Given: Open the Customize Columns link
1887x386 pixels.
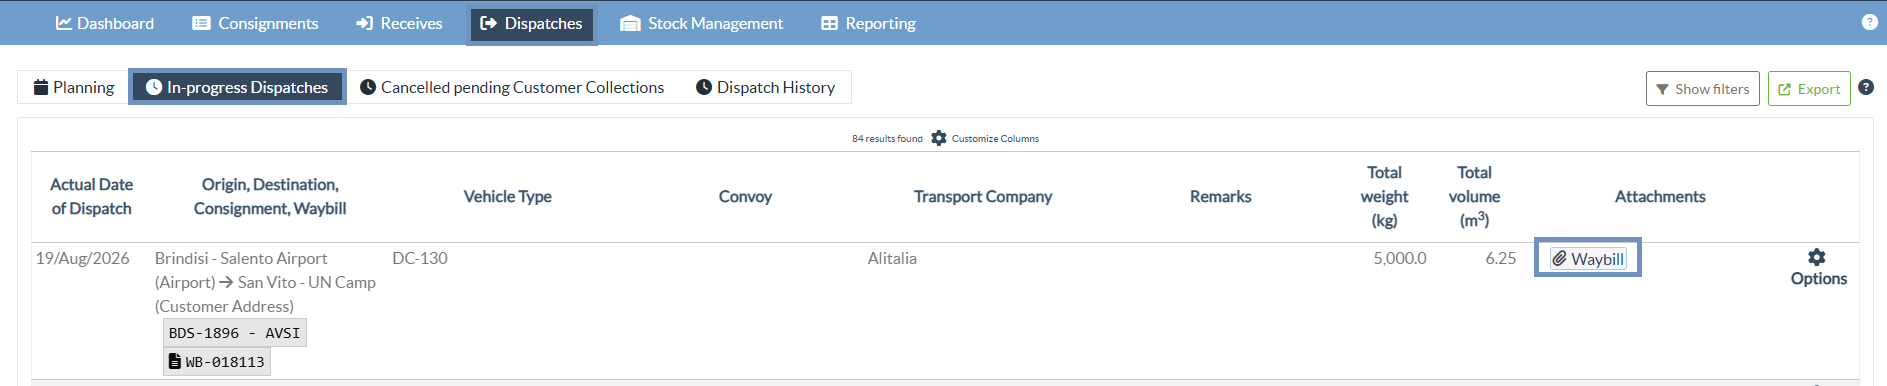Looking at the screenshot, I should tap(995, 139).
